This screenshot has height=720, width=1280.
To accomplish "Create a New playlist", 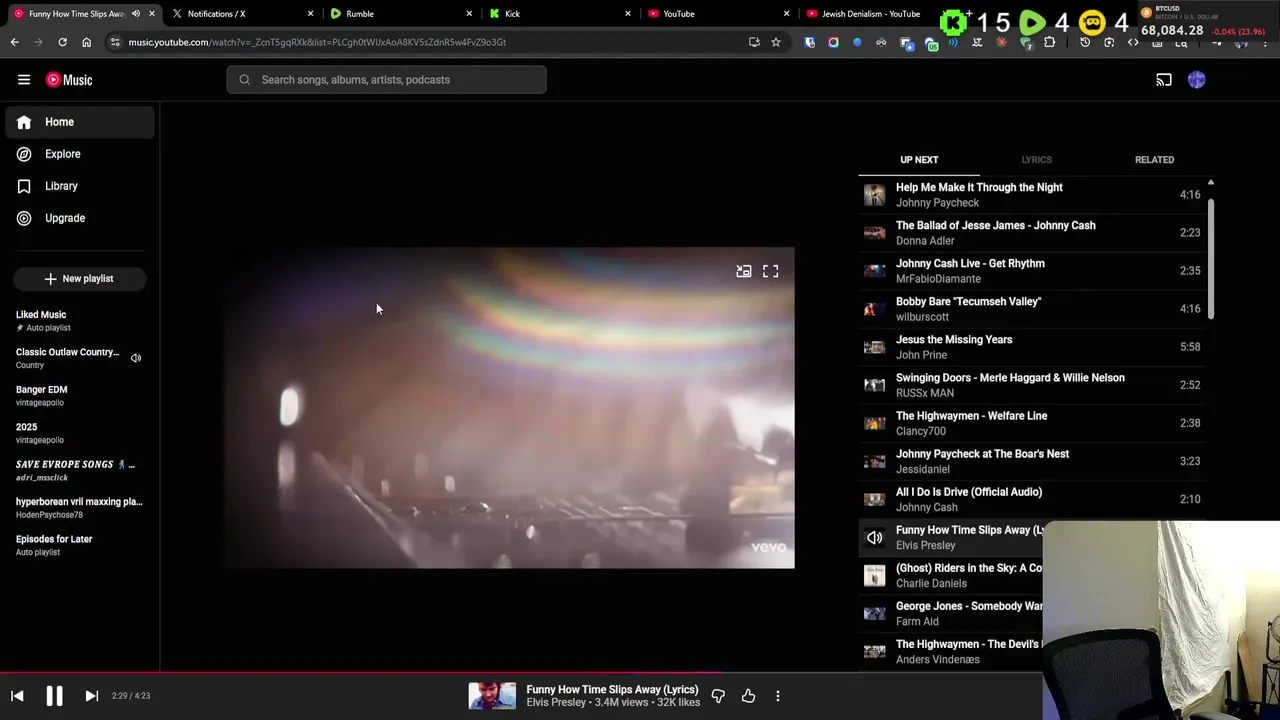I will pos(80,279).
